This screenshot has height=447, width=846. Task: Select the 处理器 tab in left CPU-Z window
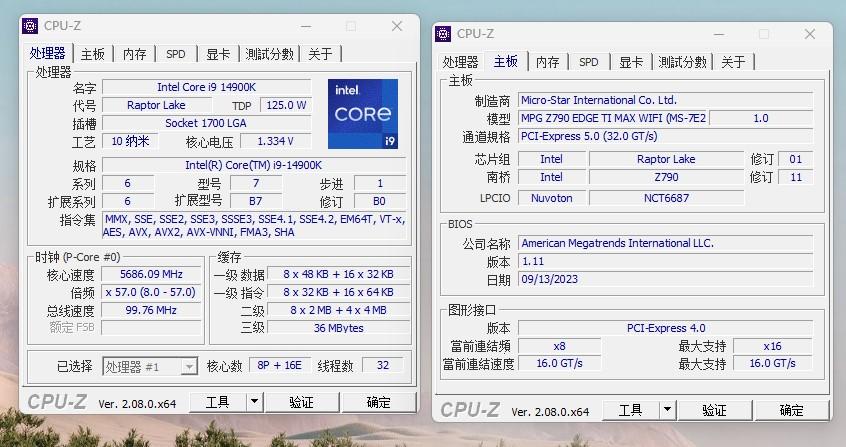[x=47, y=53]
